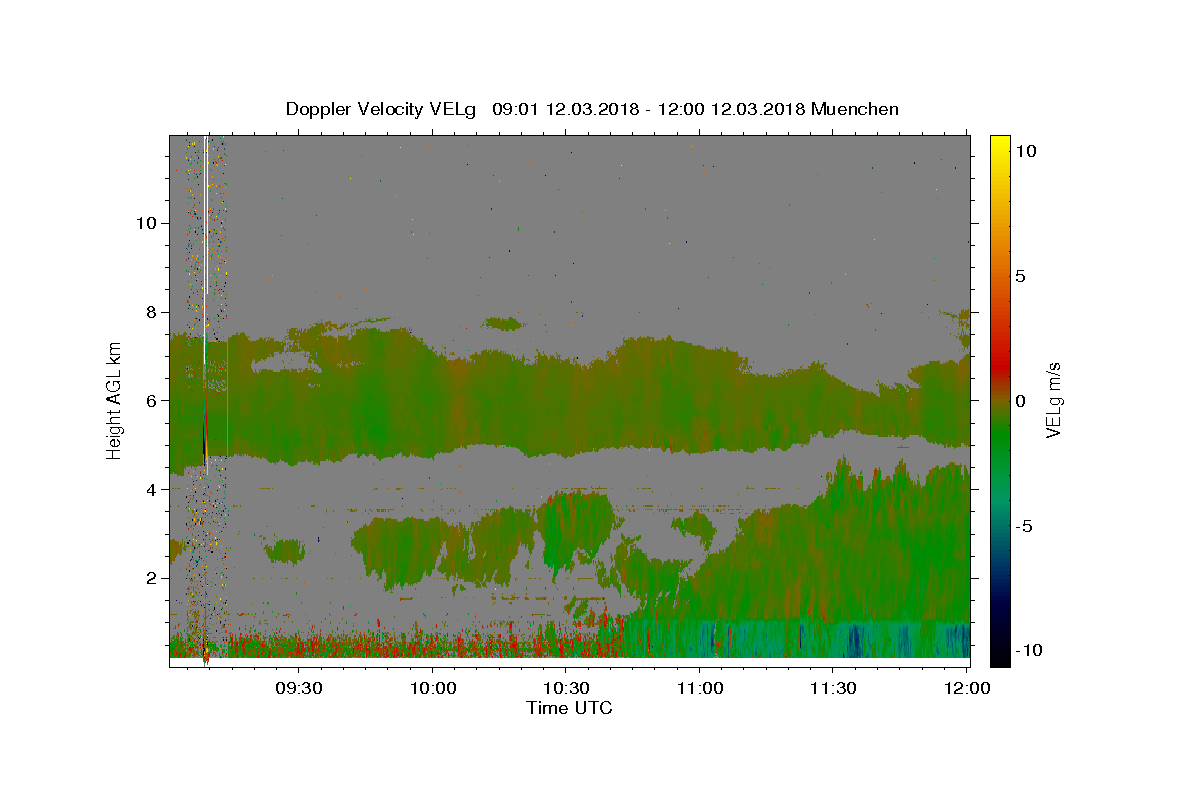
Task: Click the colorbar tick label -10
Action: (x=1030, y=650)
